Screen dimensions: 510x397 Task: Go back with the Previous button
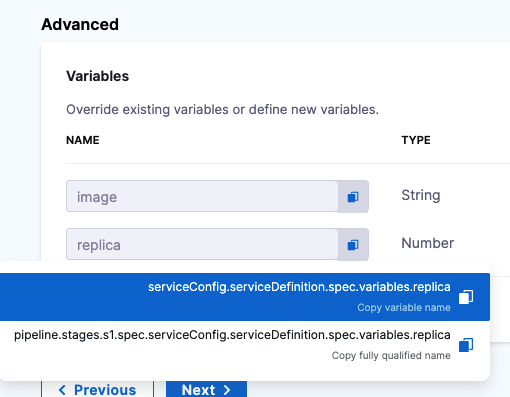[97, 389]
